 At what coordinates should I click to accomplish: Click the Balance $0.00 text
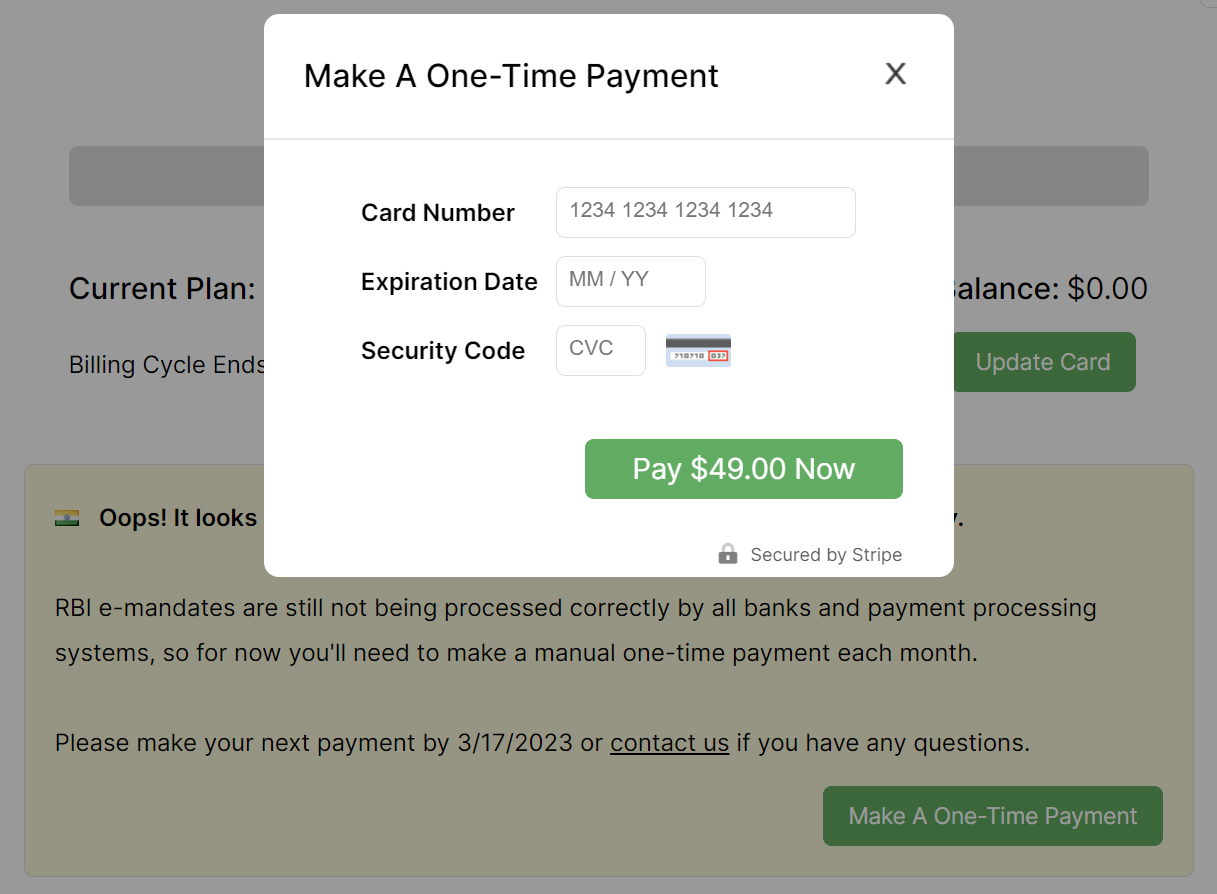pos(1050,289)
